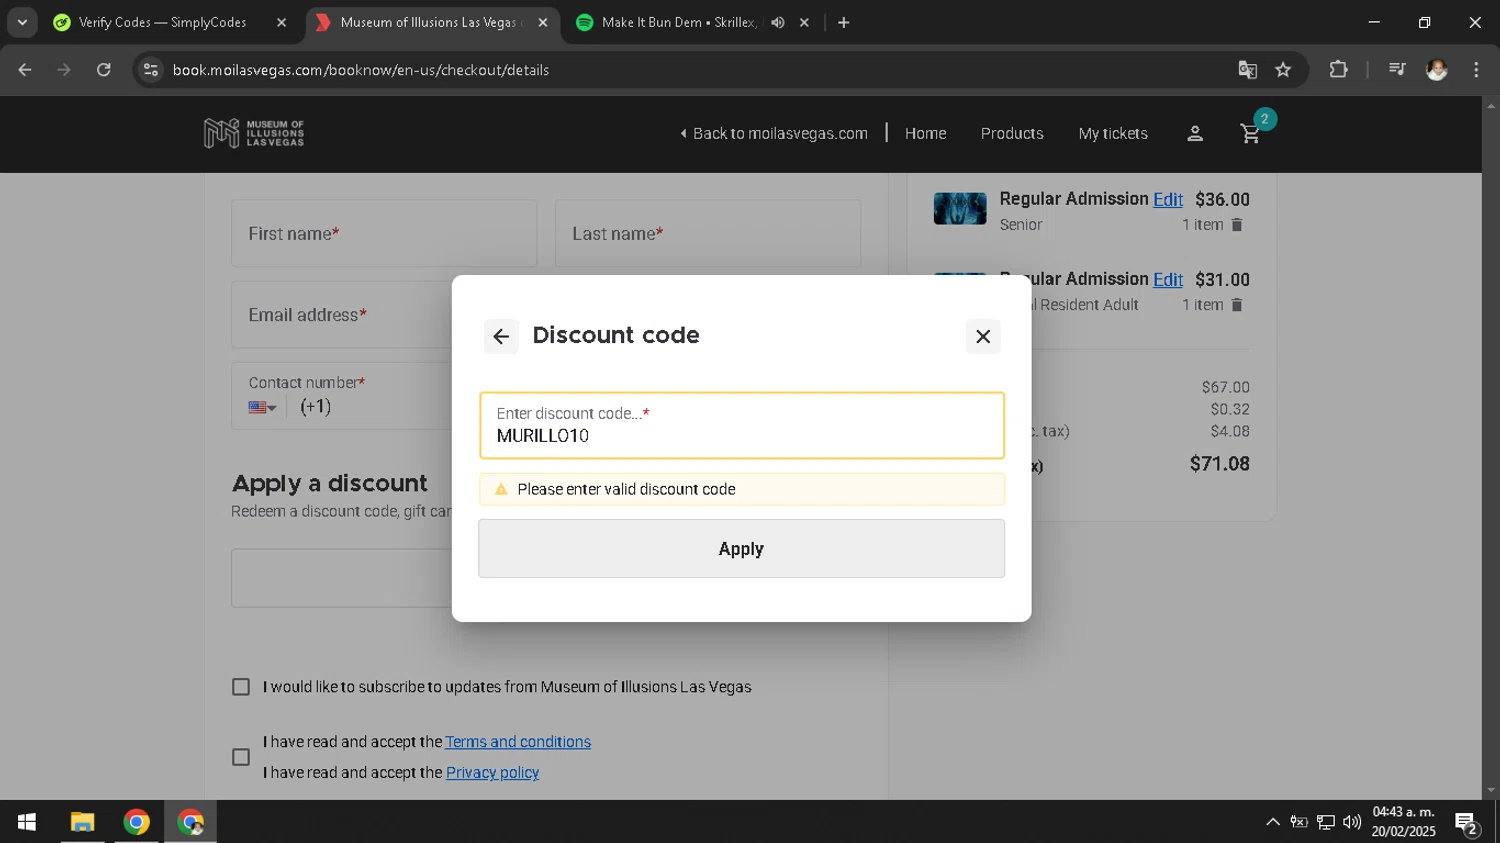Open the Windows Start menu
Screen dimensions: 1500x843
[27, 822]
